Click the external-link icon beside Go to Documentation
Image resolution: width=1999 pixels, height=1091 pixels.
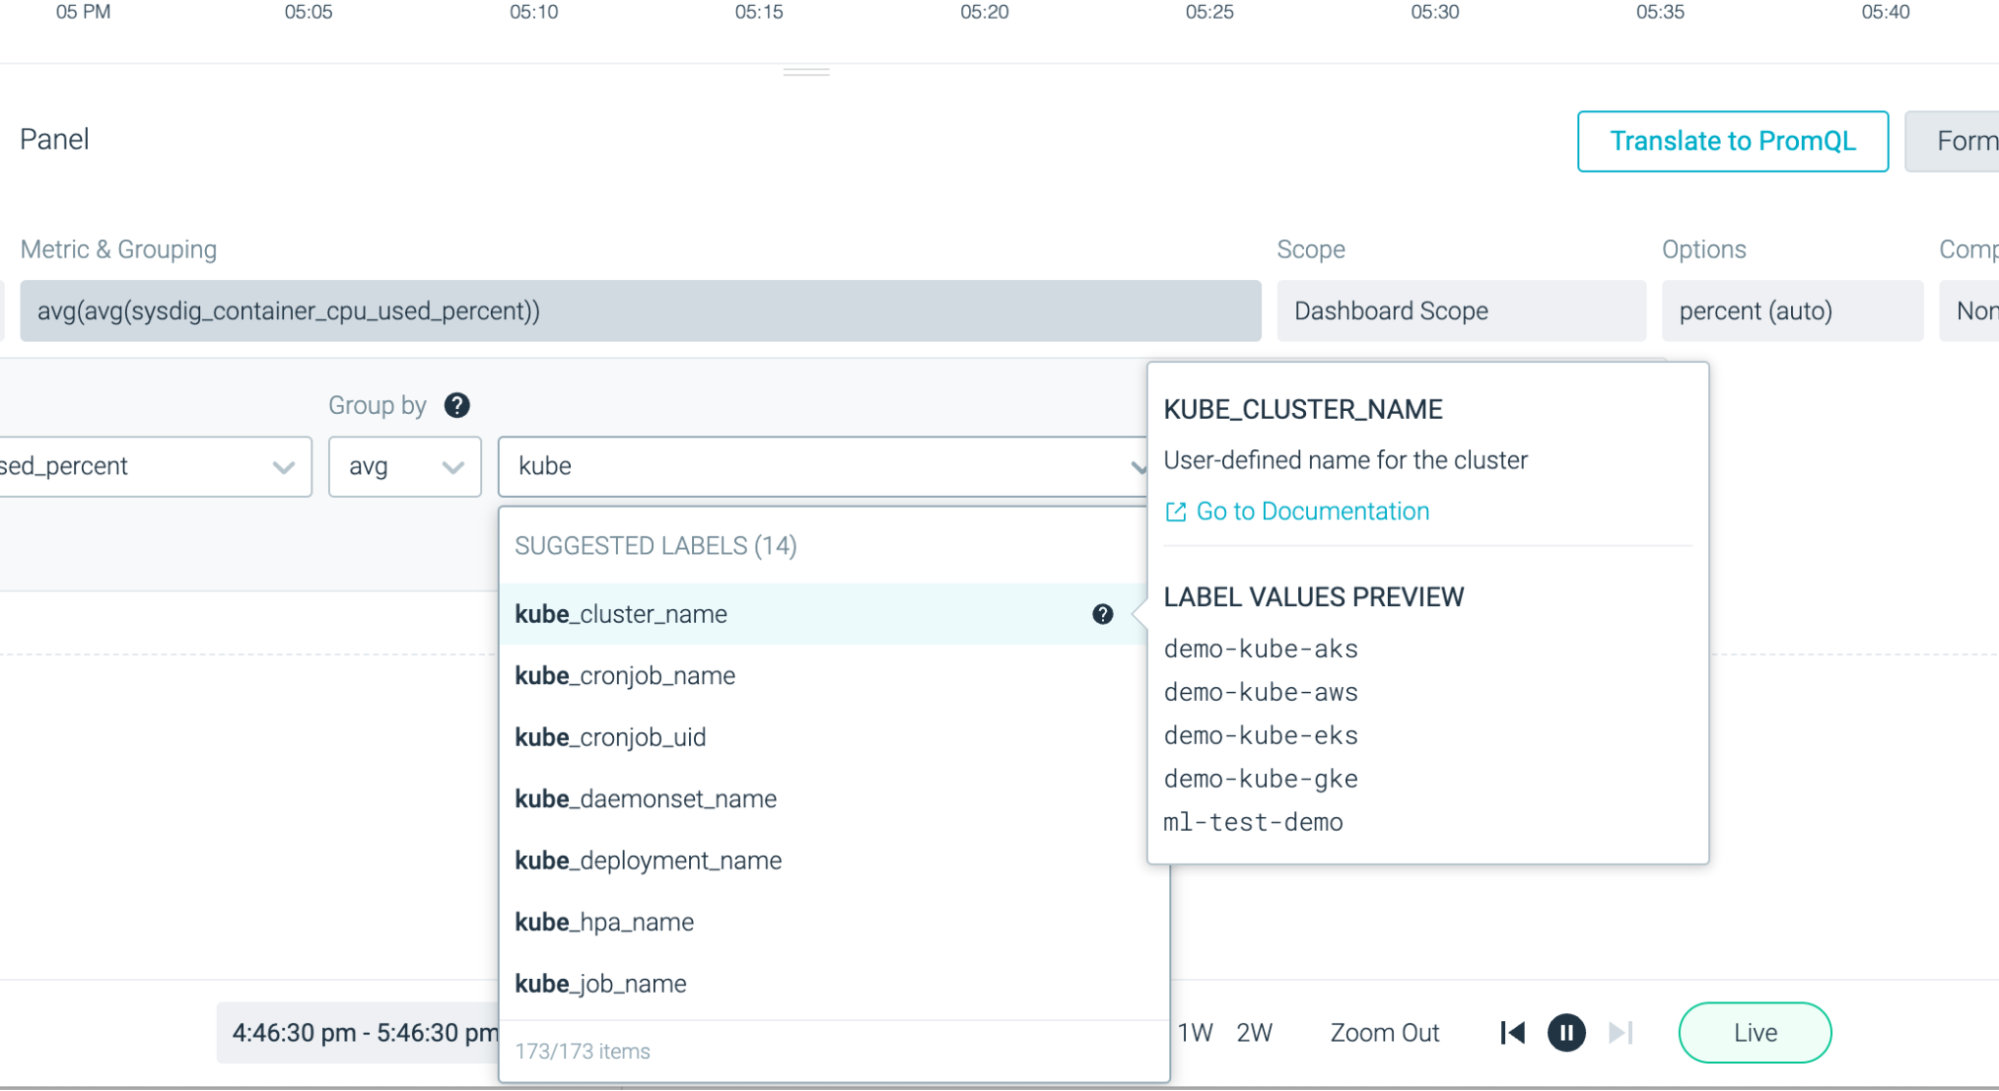(x=1175, y=512)
